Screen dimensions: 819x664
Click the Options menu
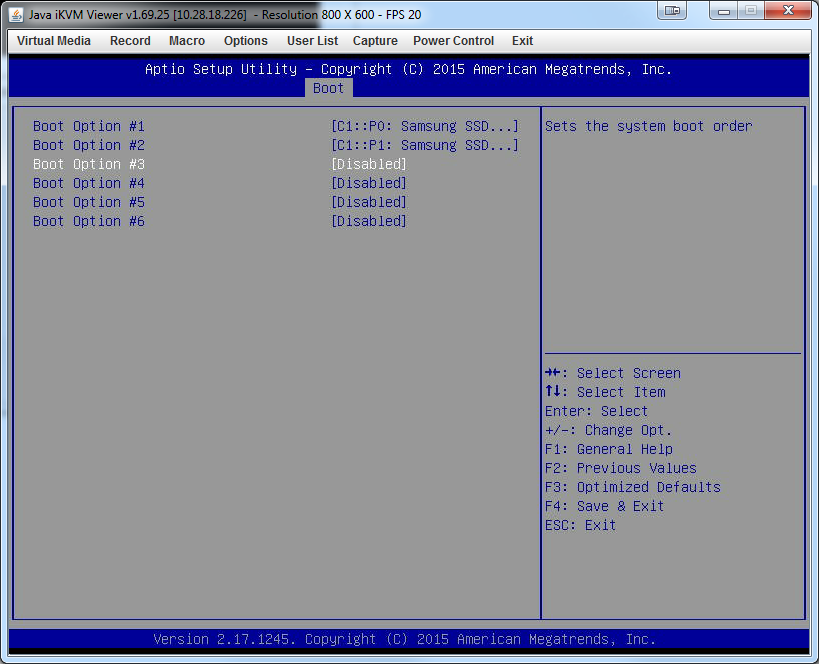[246, 41]
